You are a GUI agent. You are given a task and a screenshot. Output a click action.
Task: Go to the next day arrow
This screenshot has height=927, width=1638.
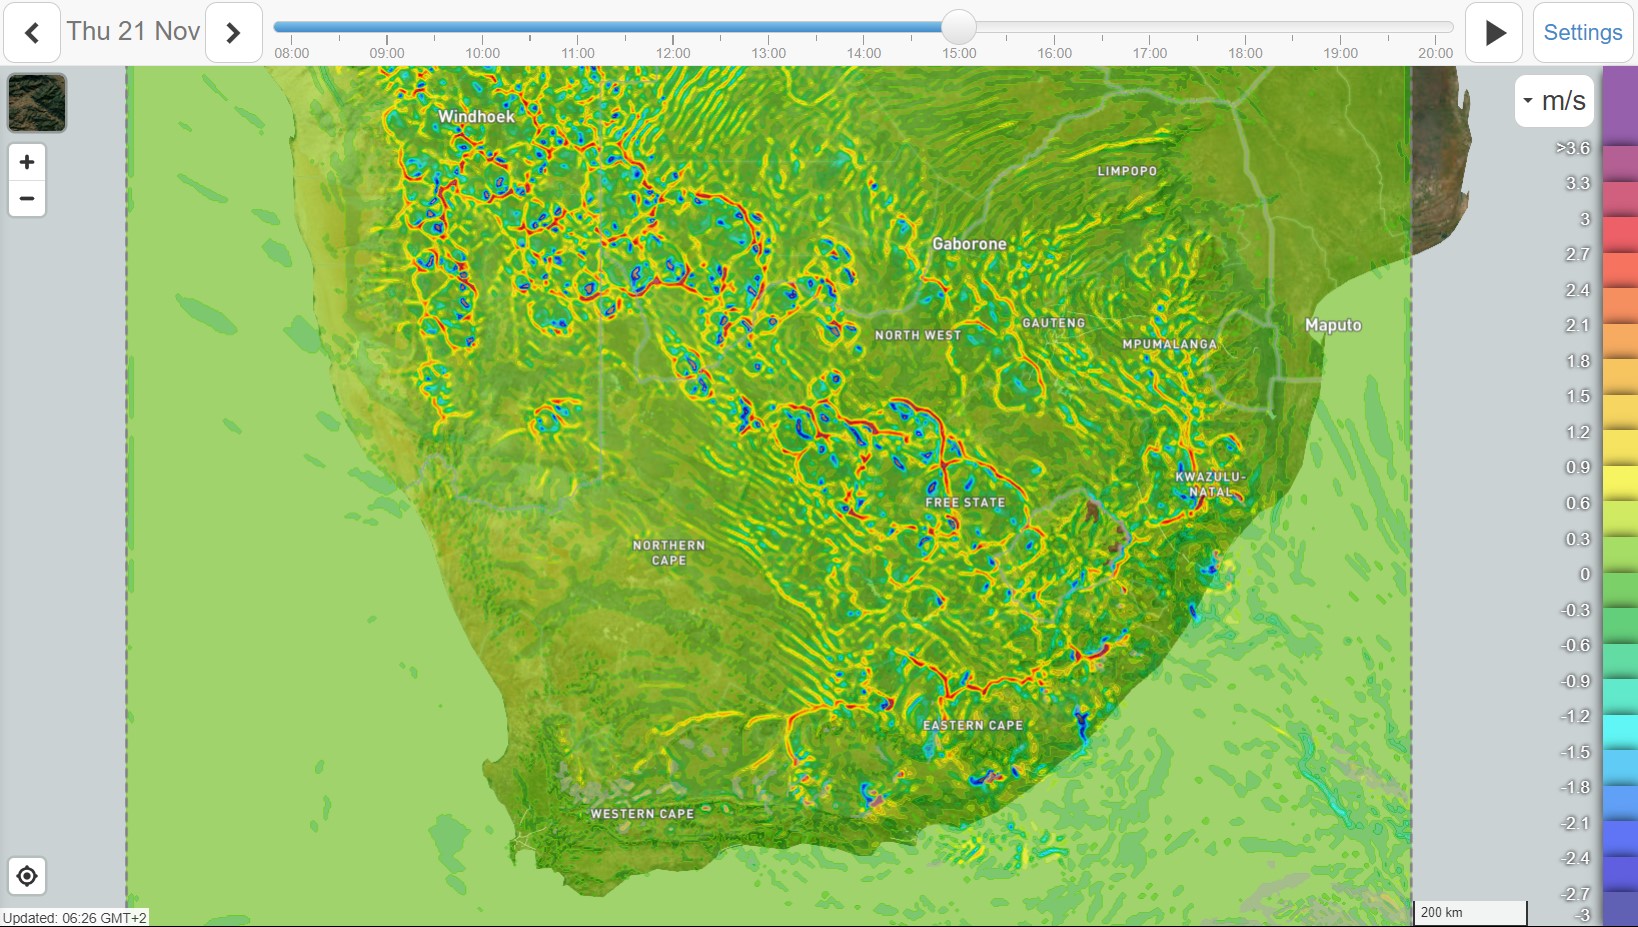(234, 33)
